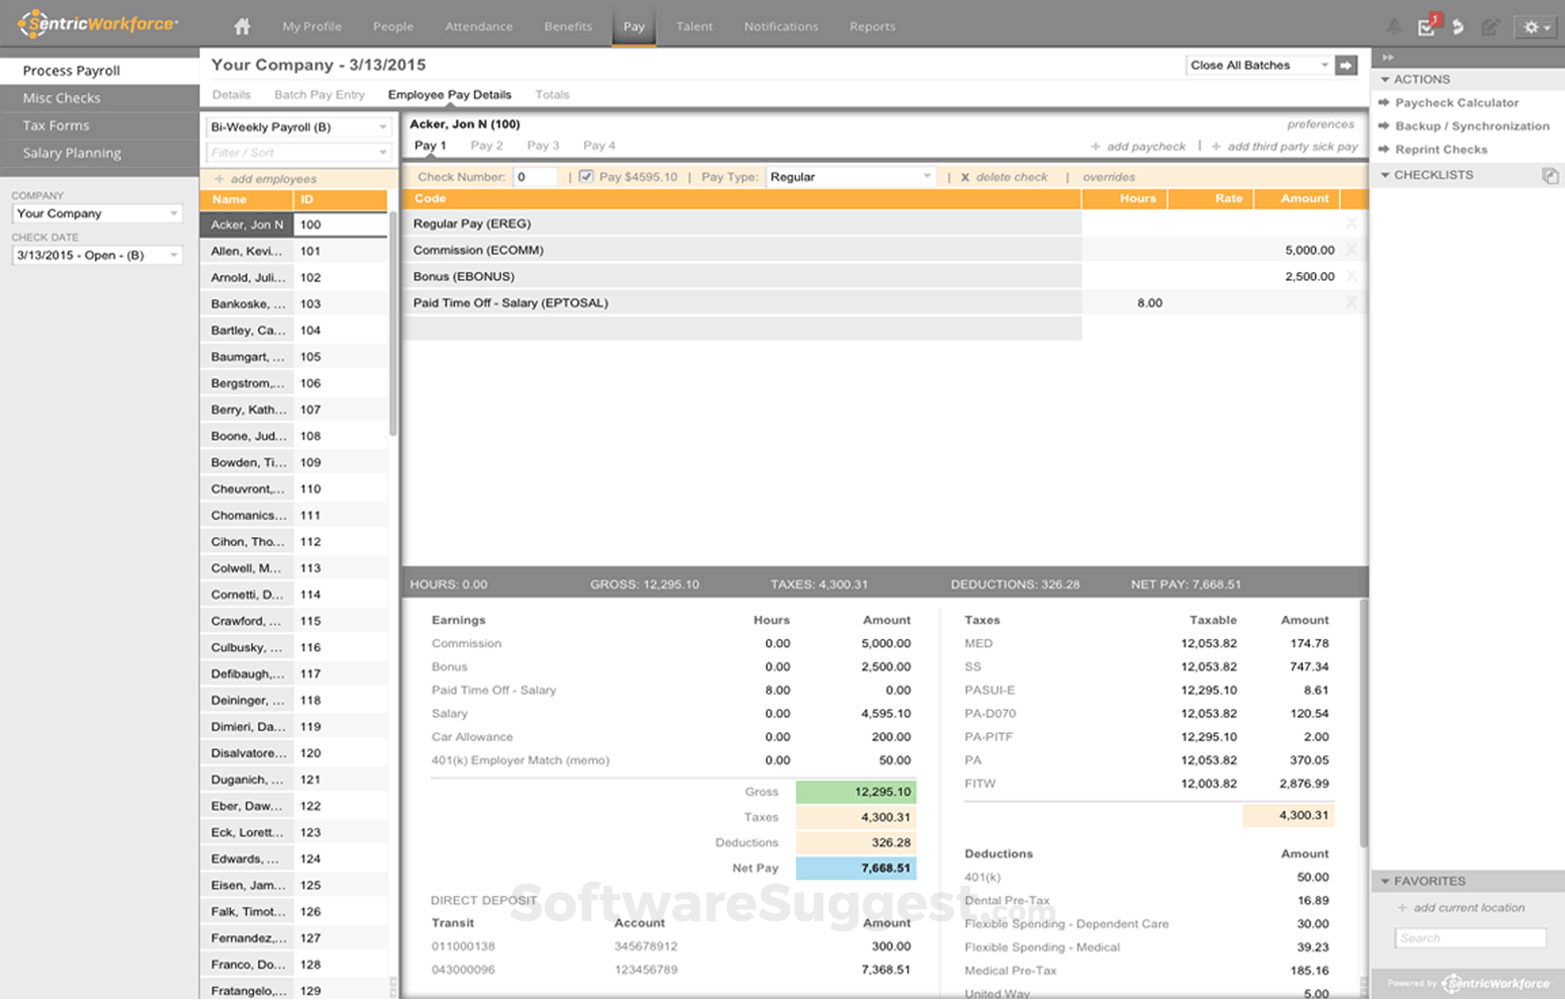Screen dimensions: 1565x1001
Task: Click the sync arrows icon in top bar
Action: (1458, 27)
